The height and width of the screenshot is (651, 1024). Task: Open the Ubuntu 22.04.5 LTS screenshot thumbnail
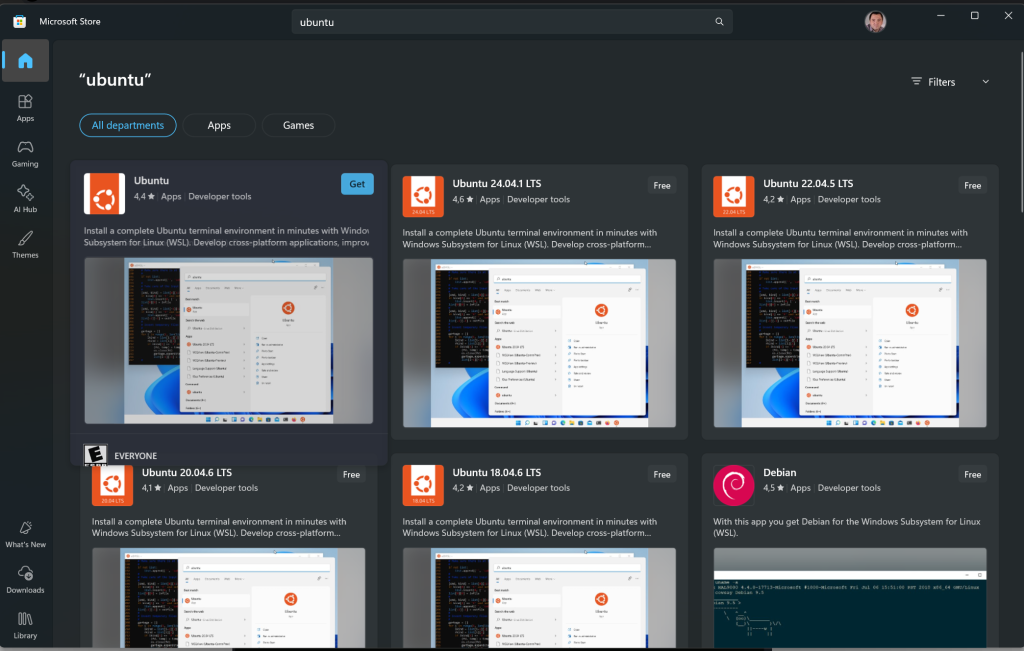[x=849, y=343]
